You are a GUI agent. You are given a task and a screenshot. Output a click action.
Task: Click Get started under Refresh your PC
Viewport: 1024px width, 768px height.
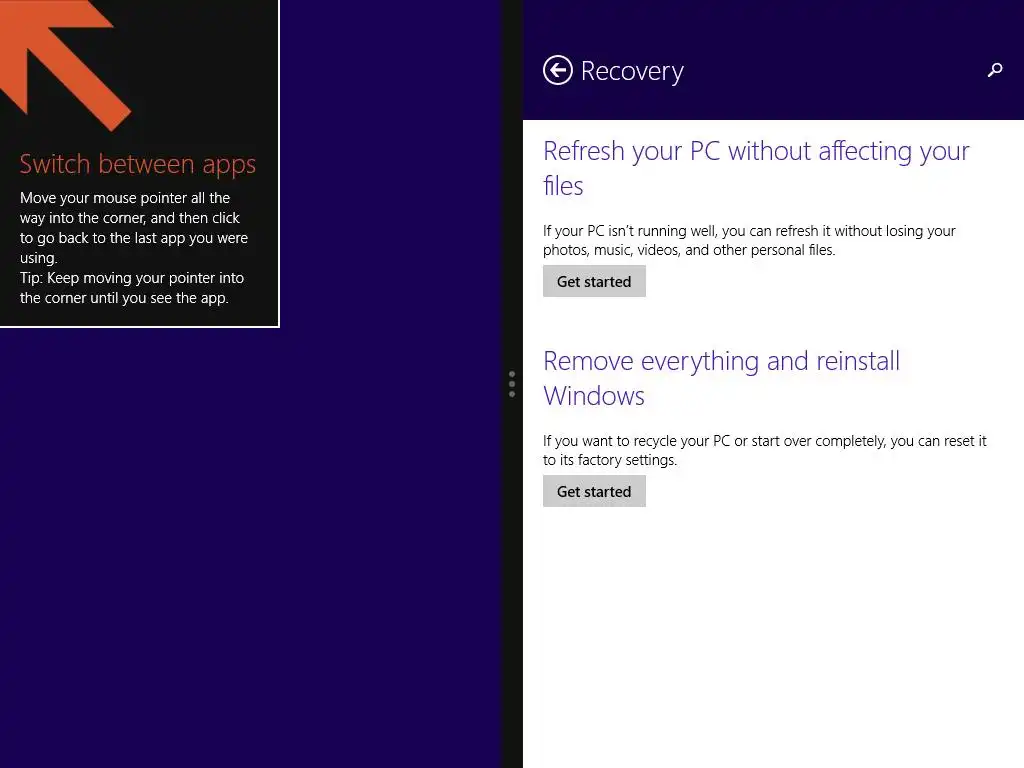click(x=594, y=281)
